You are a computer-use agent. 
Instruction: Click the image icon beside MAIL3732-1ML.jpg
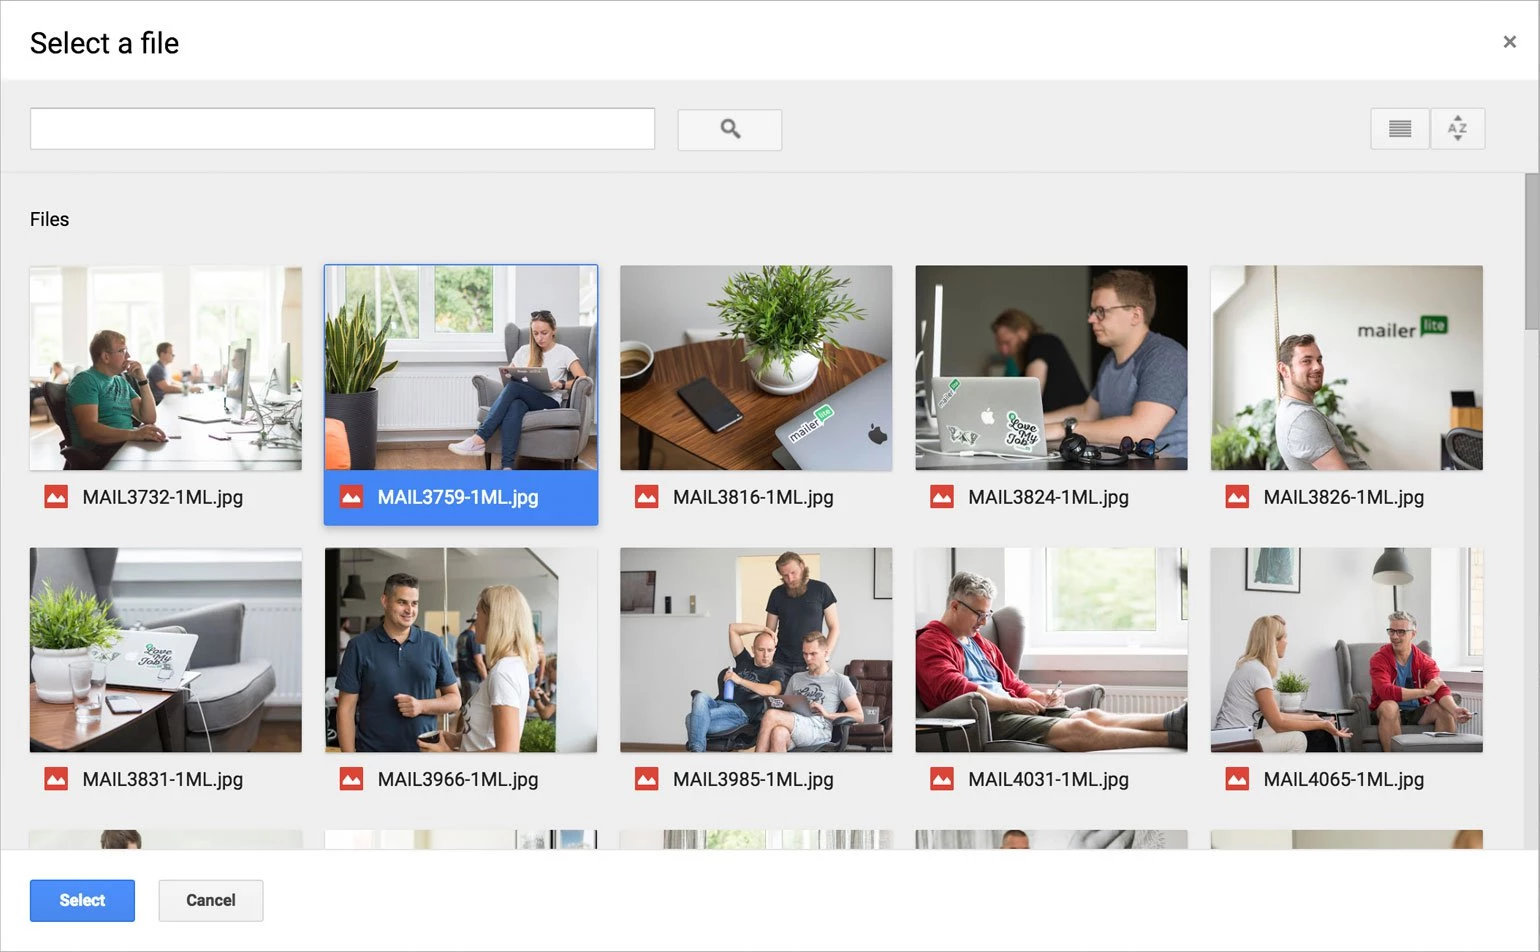[56, 497]
